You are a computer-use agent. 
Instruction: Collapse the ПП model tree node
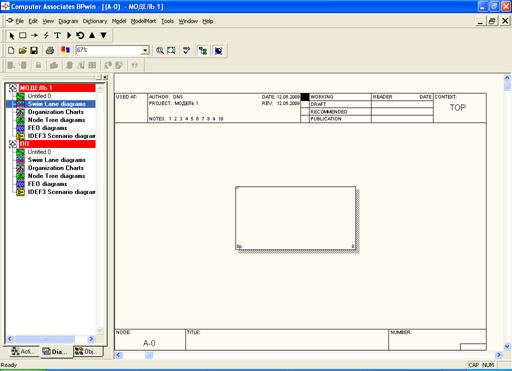[13, 144]
